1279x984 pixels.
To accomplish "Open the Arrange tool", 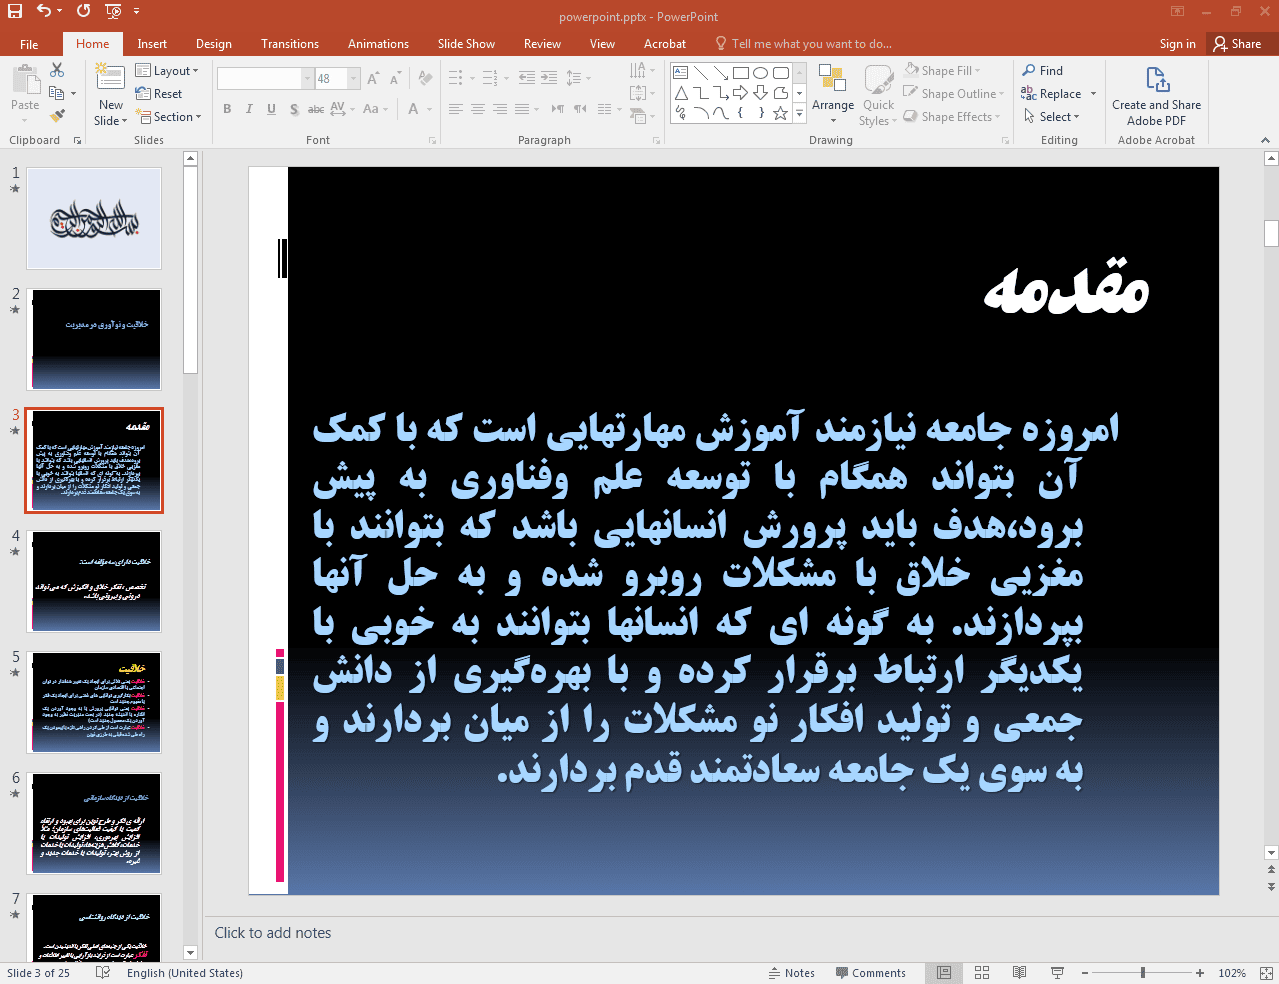I will click(x=832, y=89).
